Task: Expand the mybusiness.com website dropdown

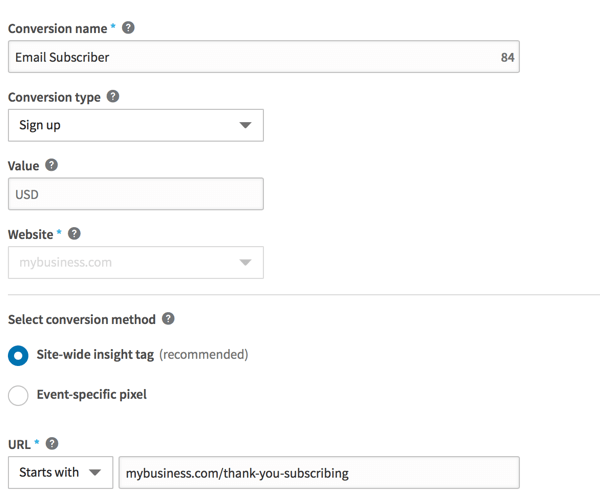Action: coord(135,263)
